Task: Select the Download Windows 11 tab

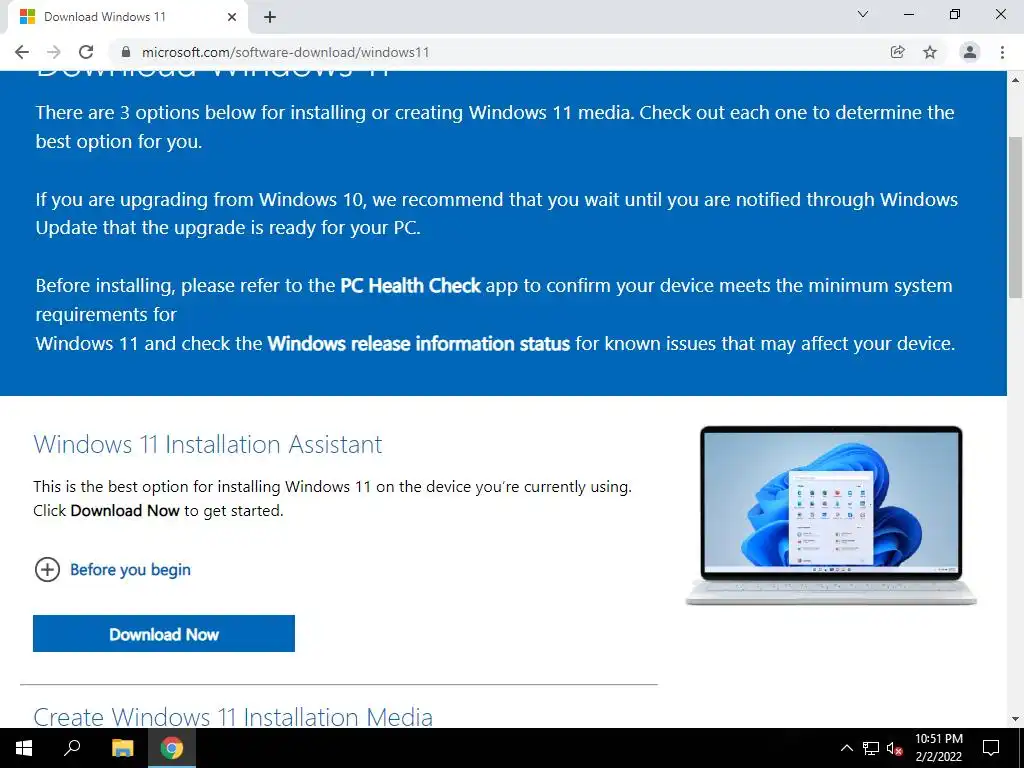Action: point(127,17)
